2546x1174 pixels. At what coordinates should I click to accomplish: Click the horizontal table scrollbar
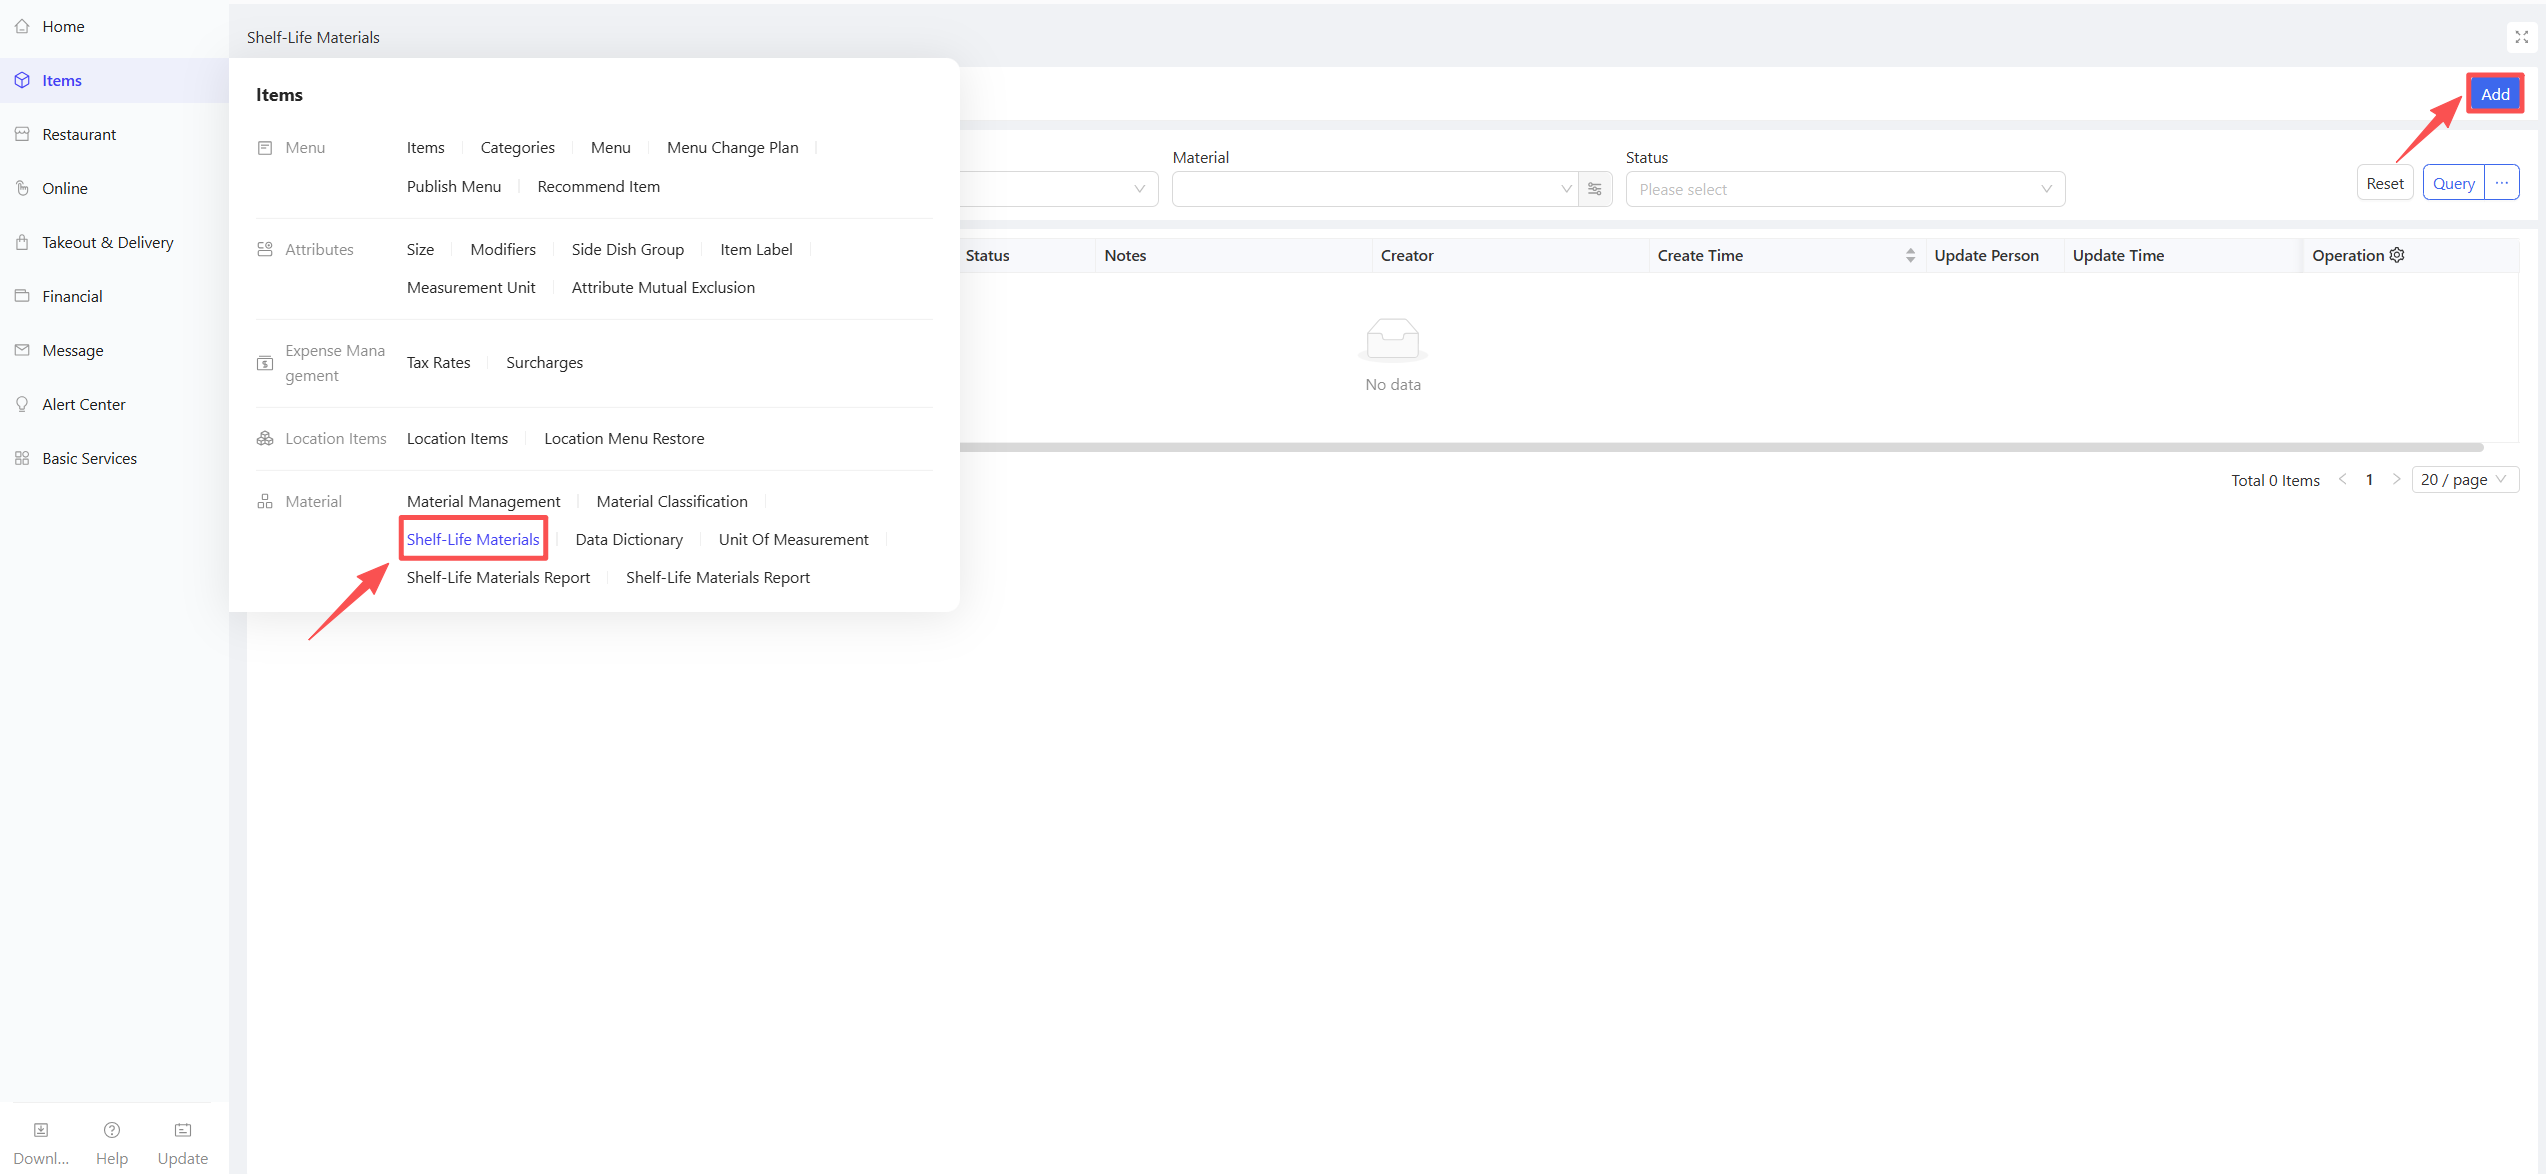click(x=1722, y=447)
